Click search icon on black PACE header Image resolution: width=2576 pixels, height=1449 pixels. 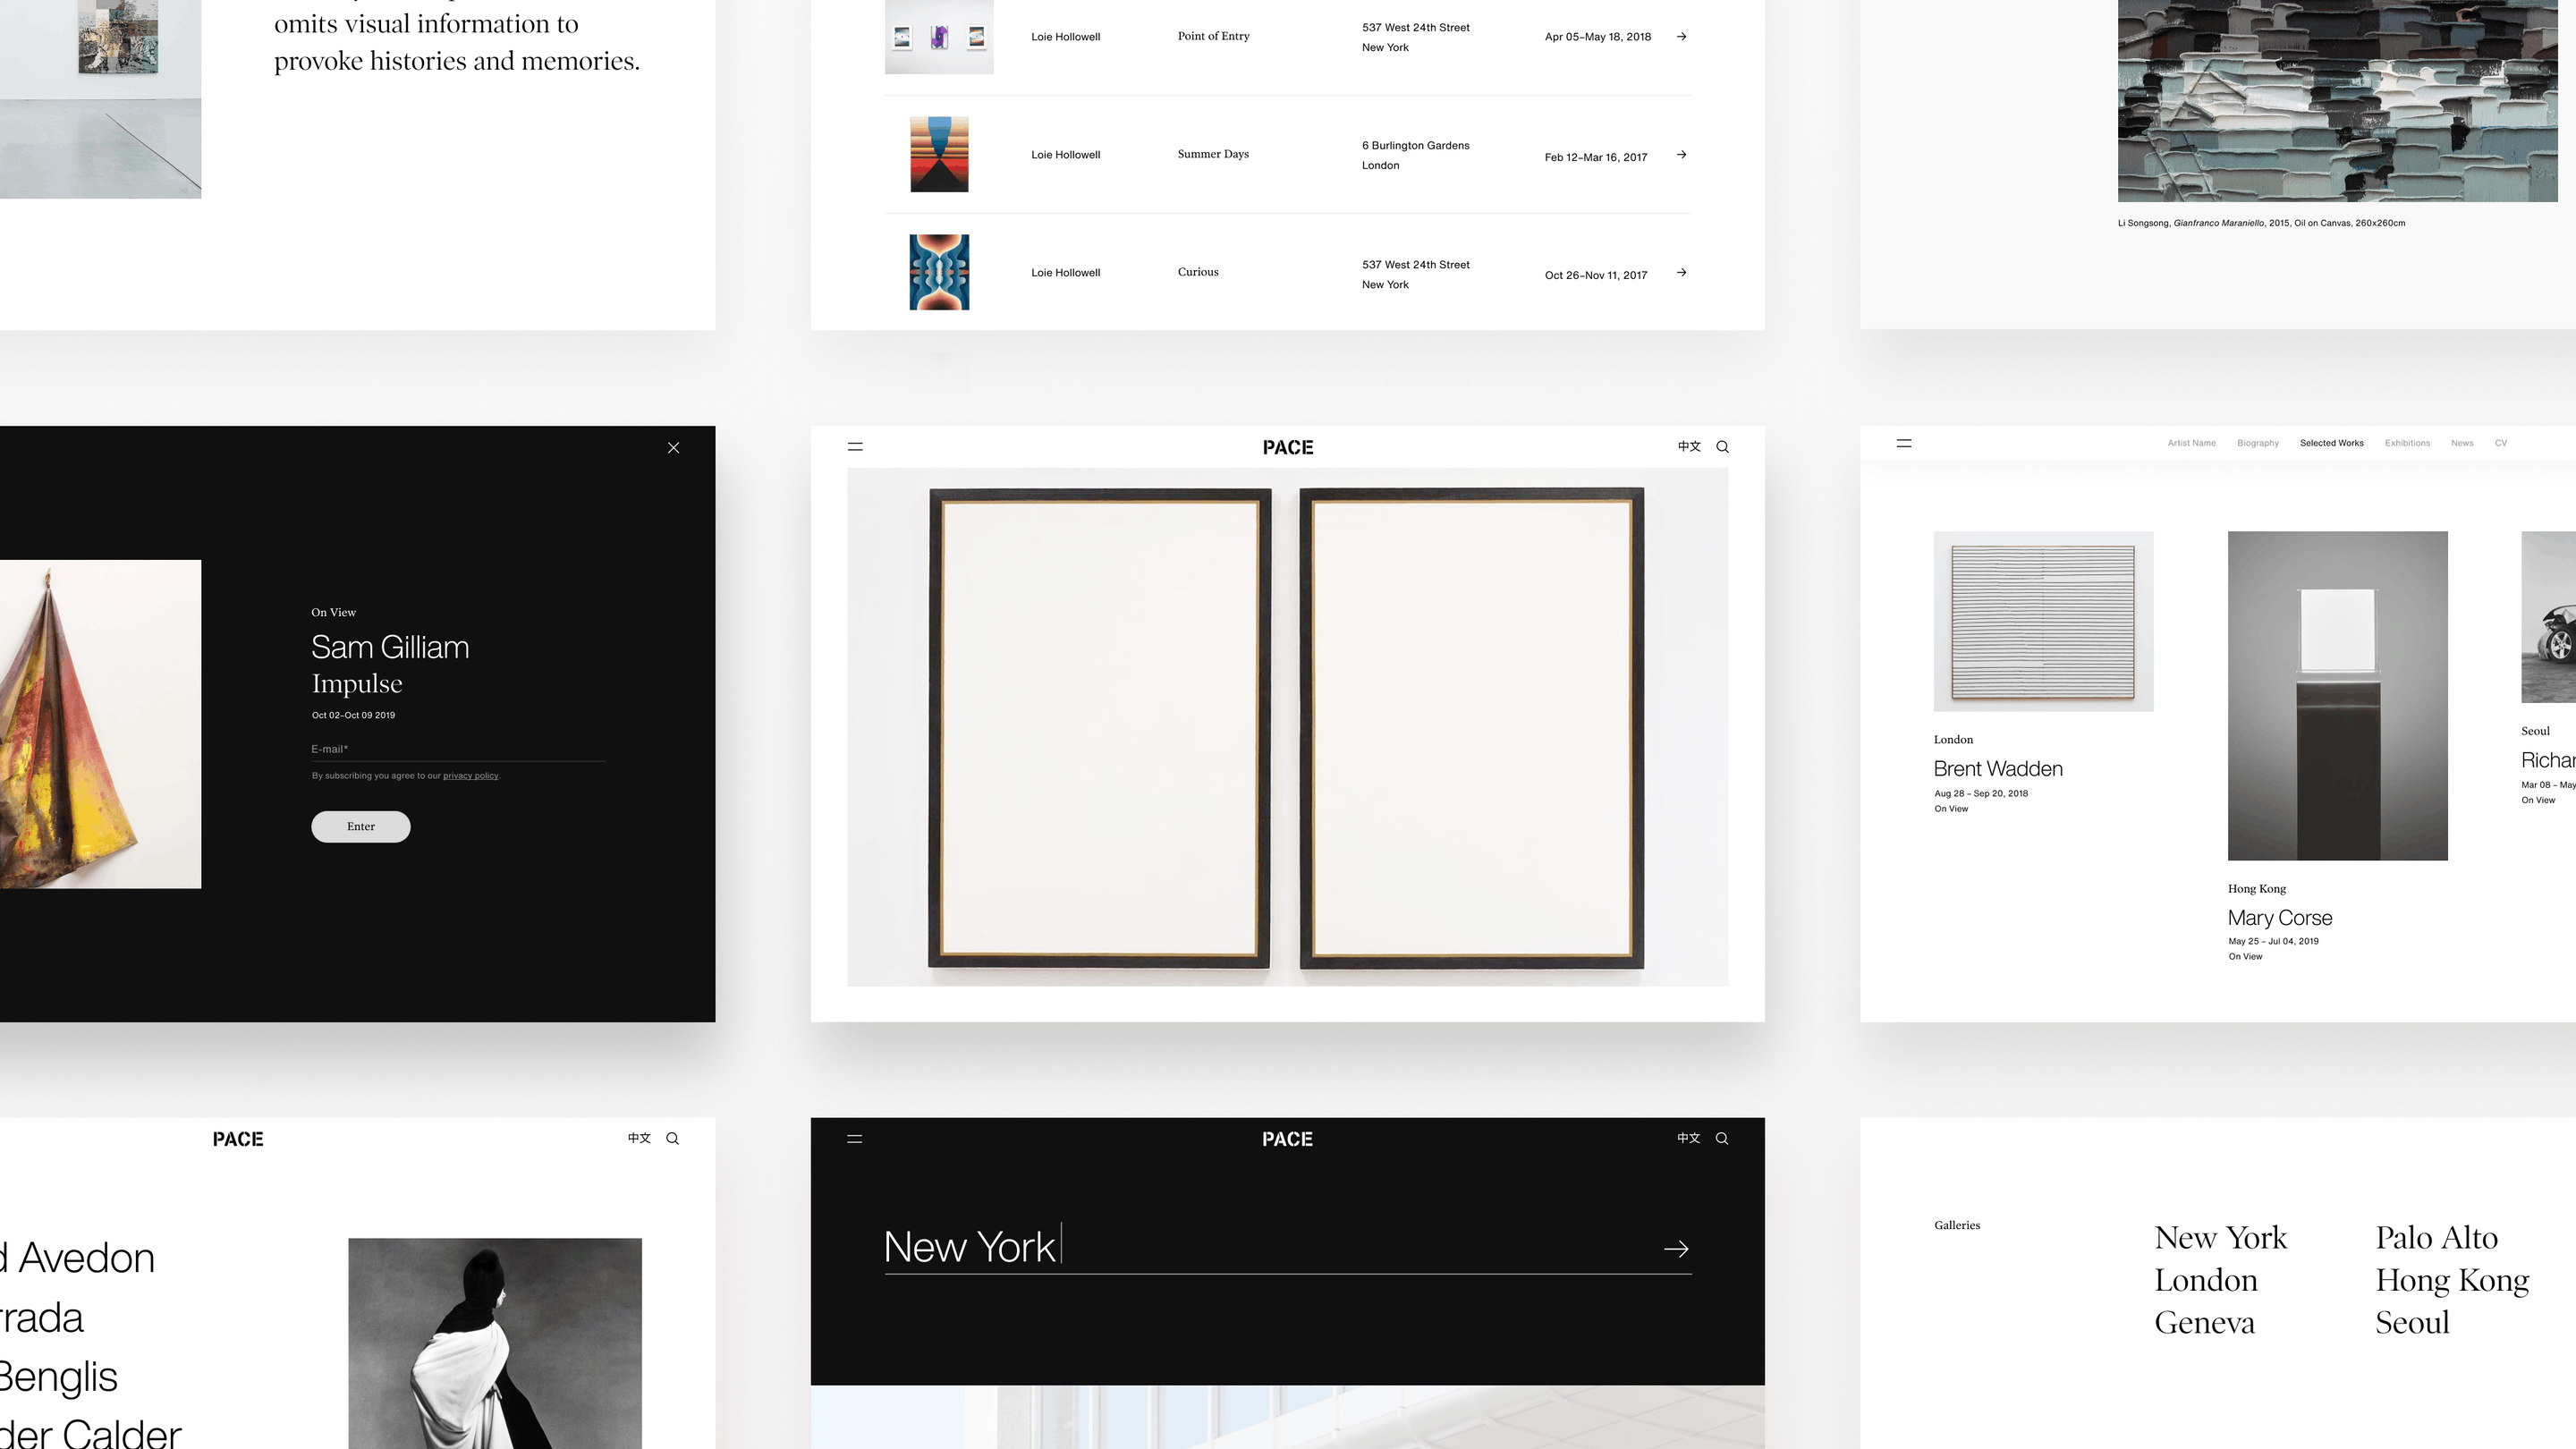pos(1722,1138)
